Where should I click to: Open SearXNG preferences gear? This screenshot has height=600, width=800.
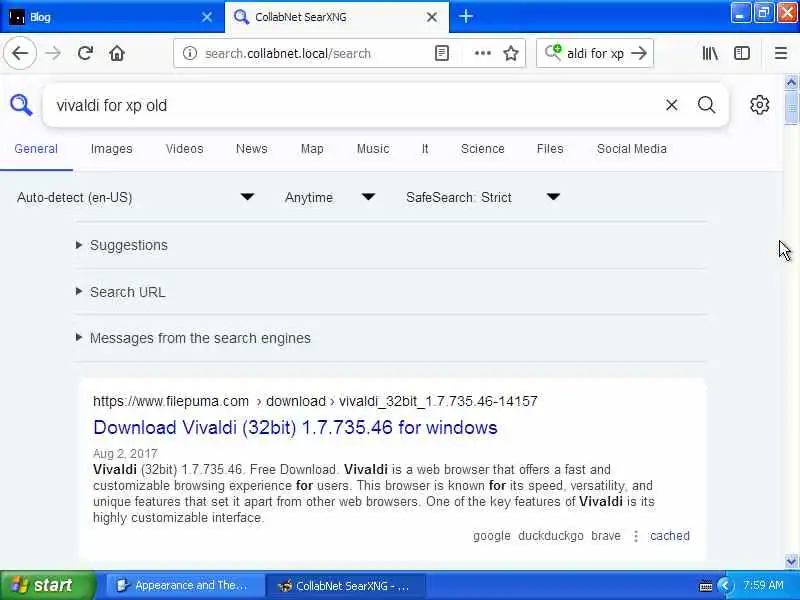[759, 105]
